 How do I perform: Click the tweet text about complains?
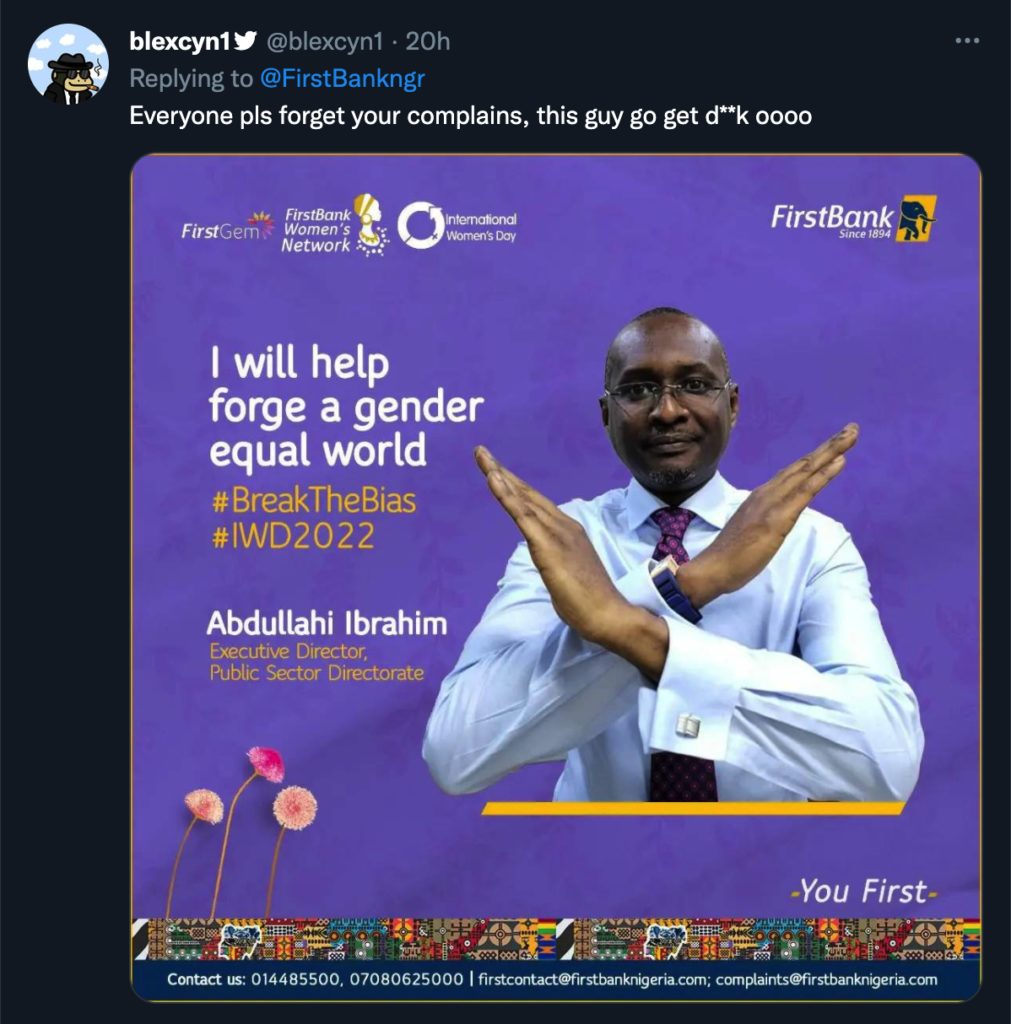[x=470, y=116]
